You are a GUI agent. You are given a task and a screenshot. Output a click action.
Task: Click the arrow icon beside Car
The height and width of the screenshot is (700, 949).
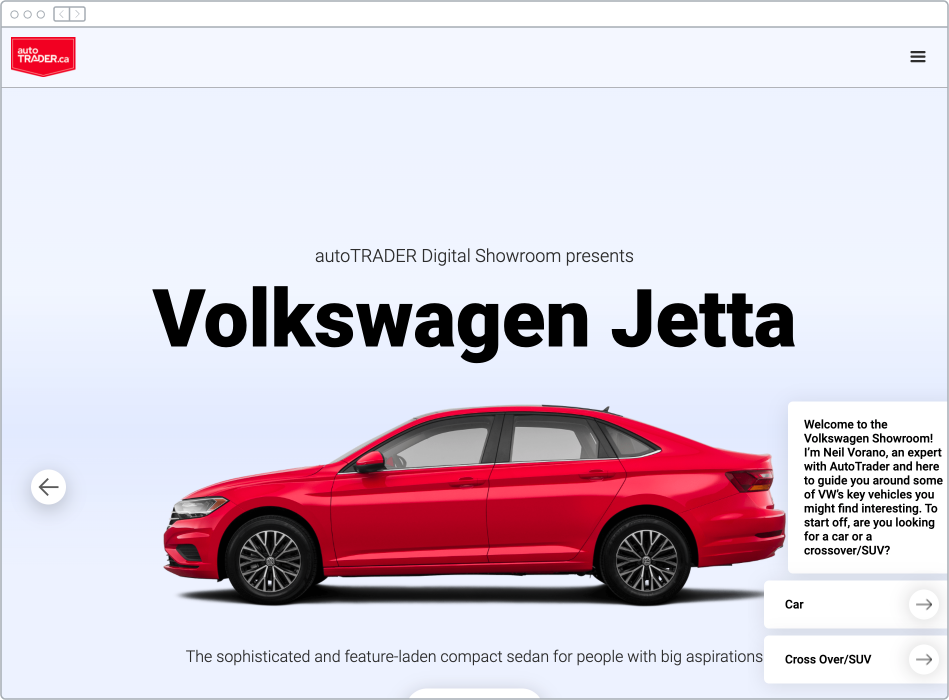(924, 604)
